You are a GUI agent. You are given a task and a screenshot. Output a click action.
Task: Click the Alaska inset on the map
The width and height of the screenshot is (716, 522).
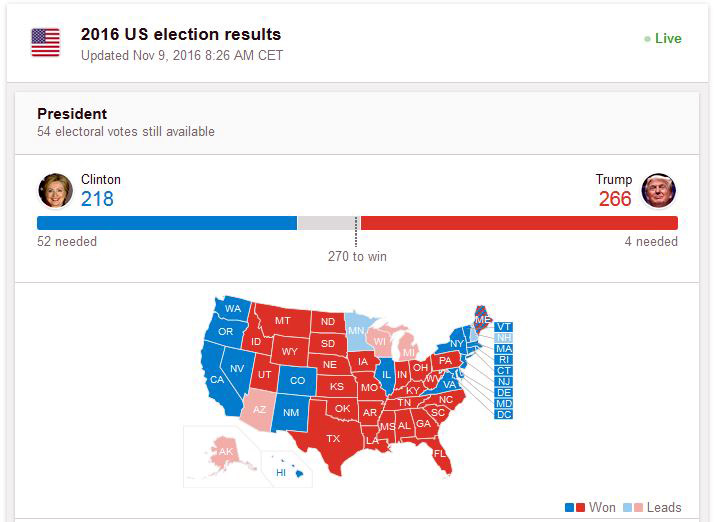pos(225,452)
